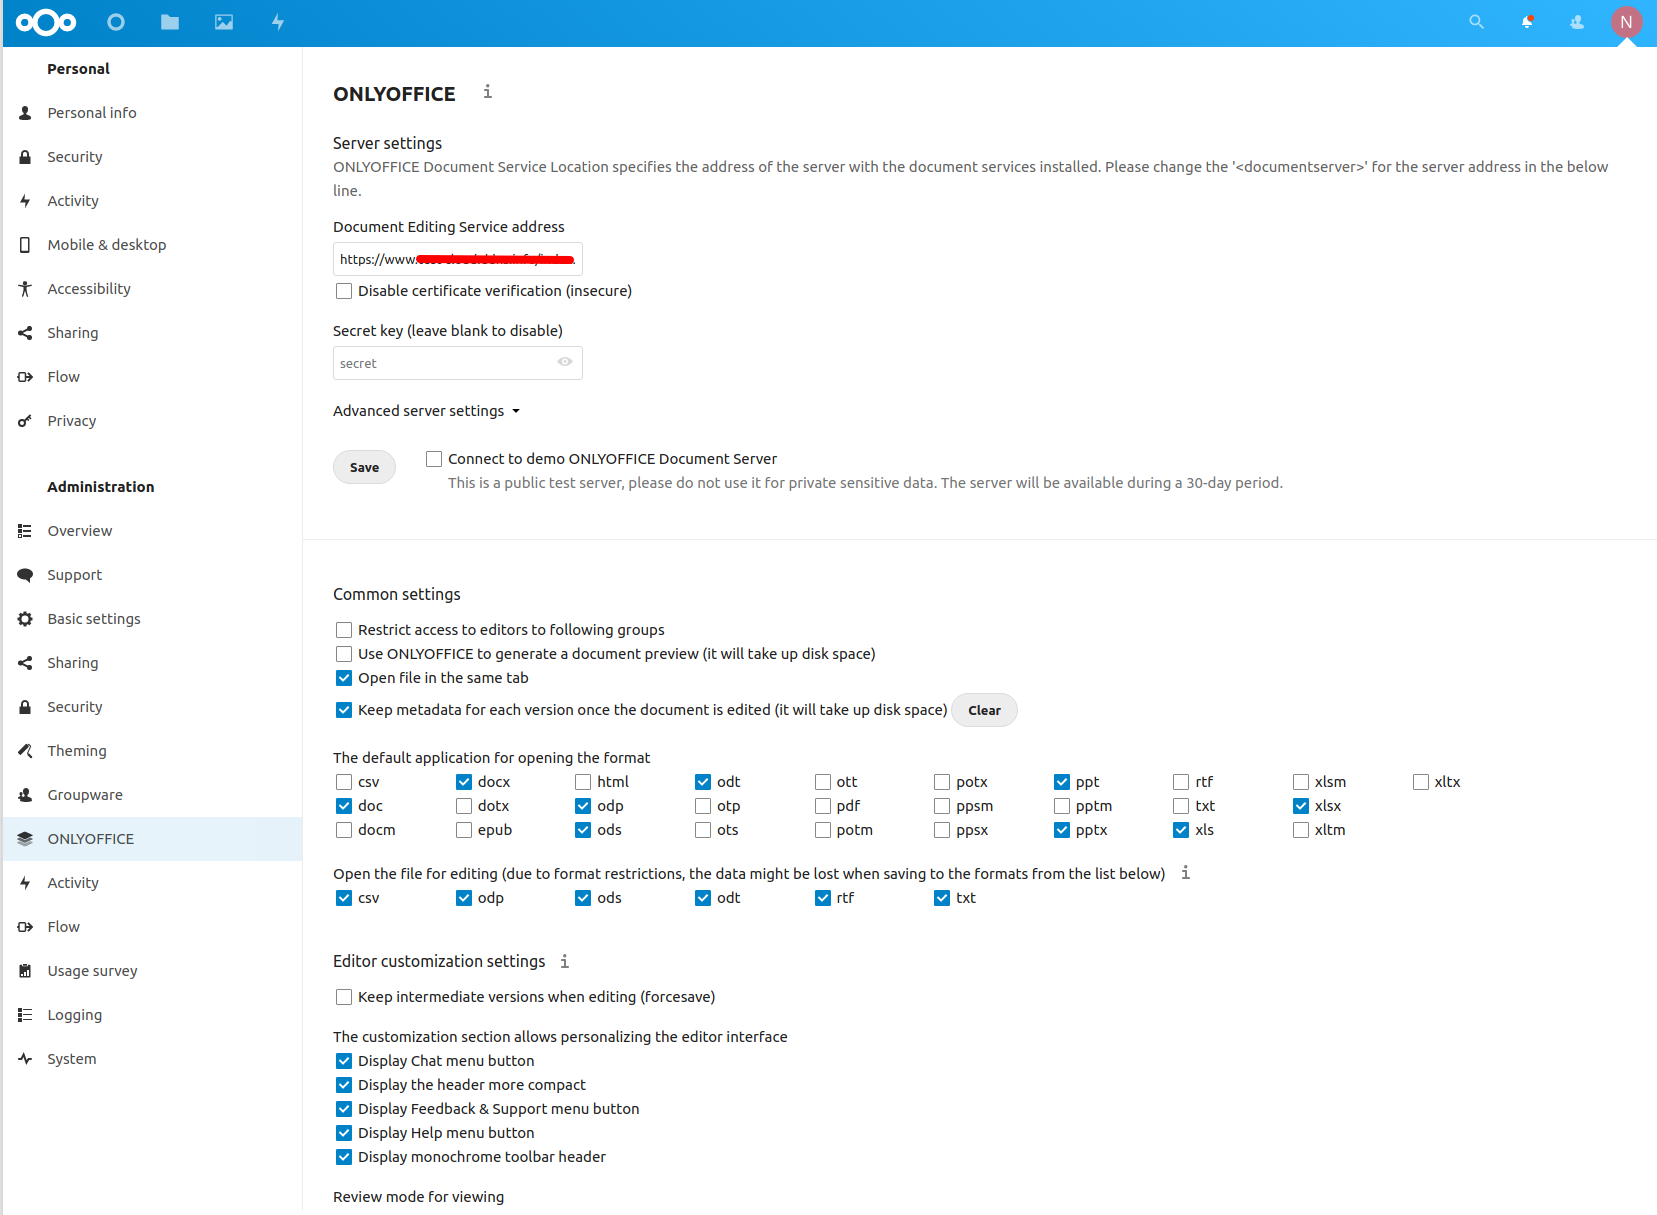The width and height of the screenshot is (1657, 1215).
Task: Enable Disable certificate verification checkbox
Action: click(344, 290)
